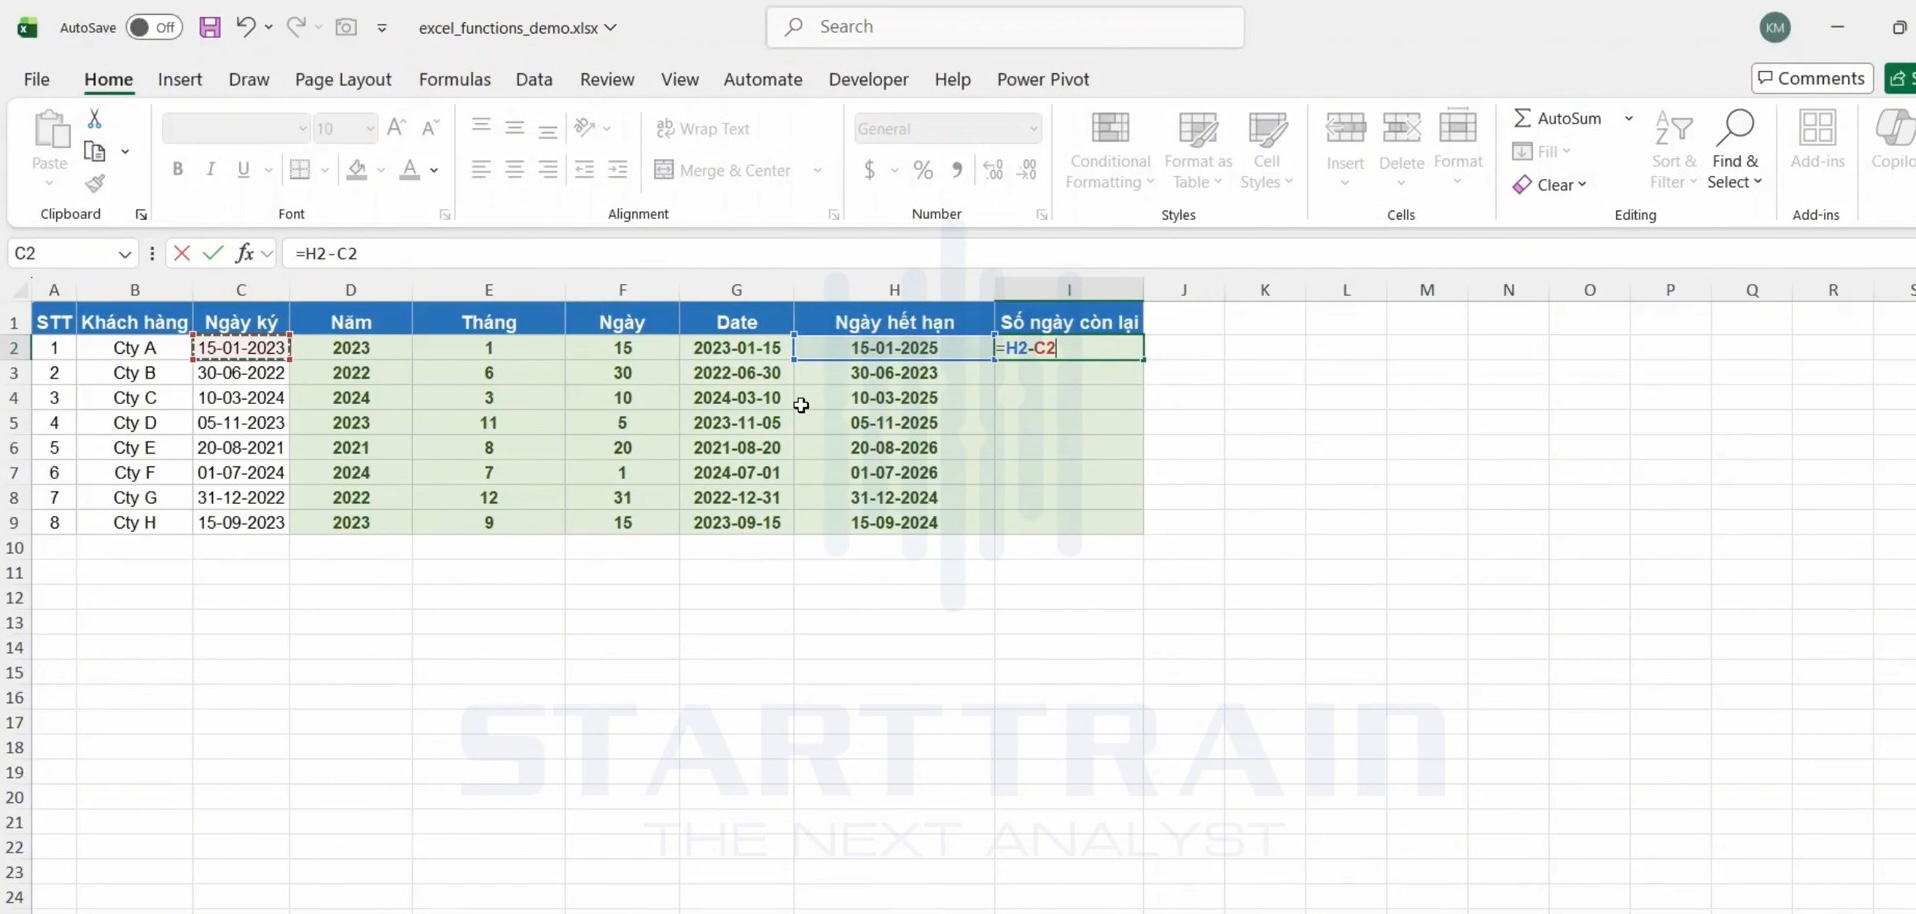Click the Search box in title bar
Screen dimensions: 1916x914
[x=1005, y=27]
